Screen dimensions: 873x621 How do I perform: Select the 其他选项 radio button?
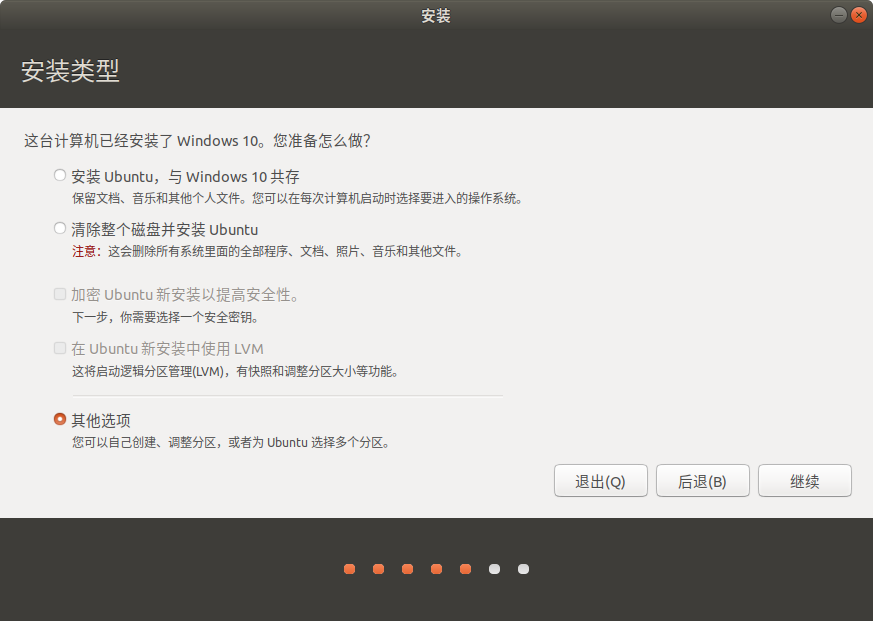pyautogui.click(x=60, y=419)
